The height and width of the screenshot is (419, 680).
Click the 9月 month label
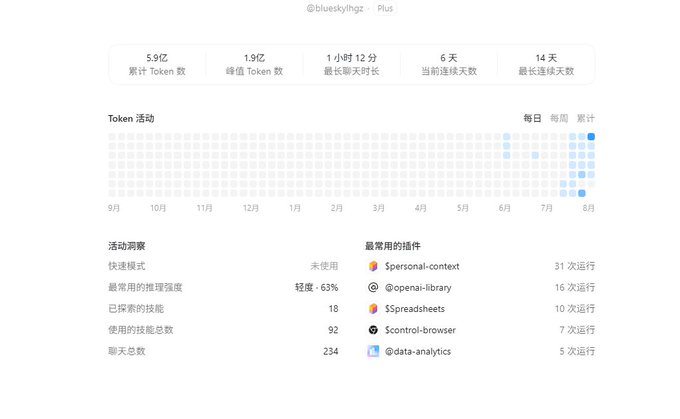tap(114, 208)
